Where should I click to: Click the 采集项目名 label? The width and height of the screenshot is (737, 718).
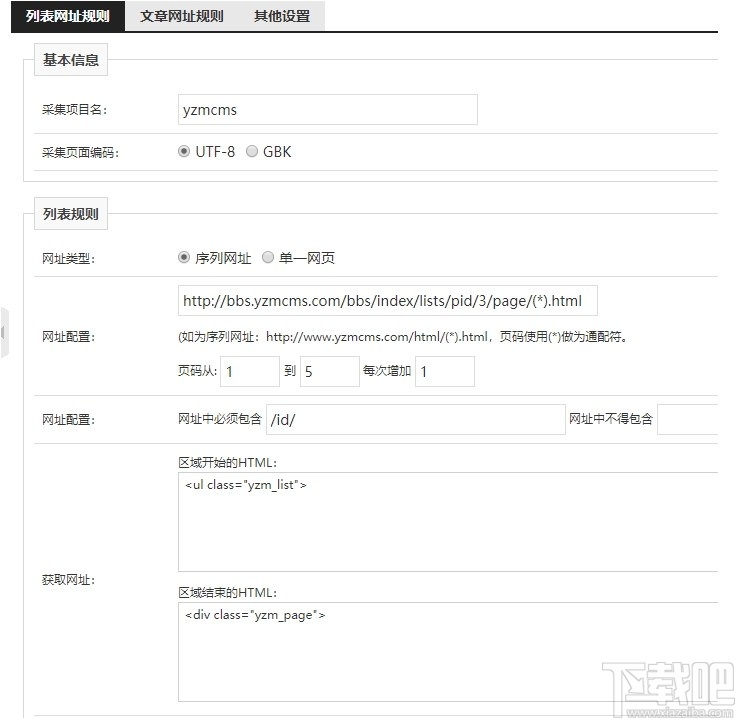(x=75, y=110)
